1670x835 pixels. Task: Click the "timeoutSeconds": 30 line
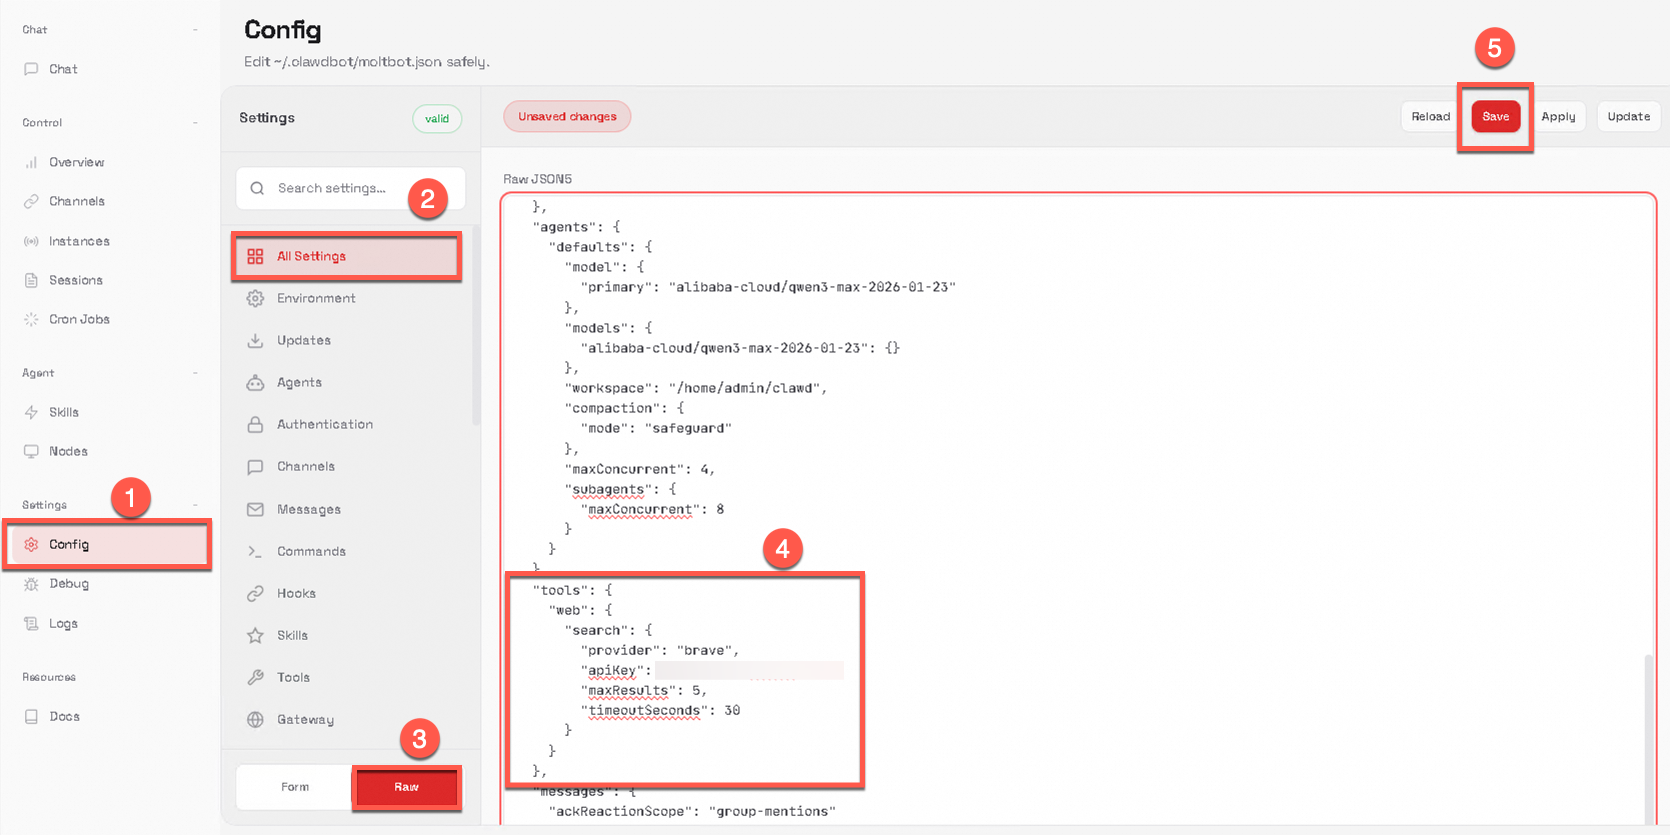661,710
